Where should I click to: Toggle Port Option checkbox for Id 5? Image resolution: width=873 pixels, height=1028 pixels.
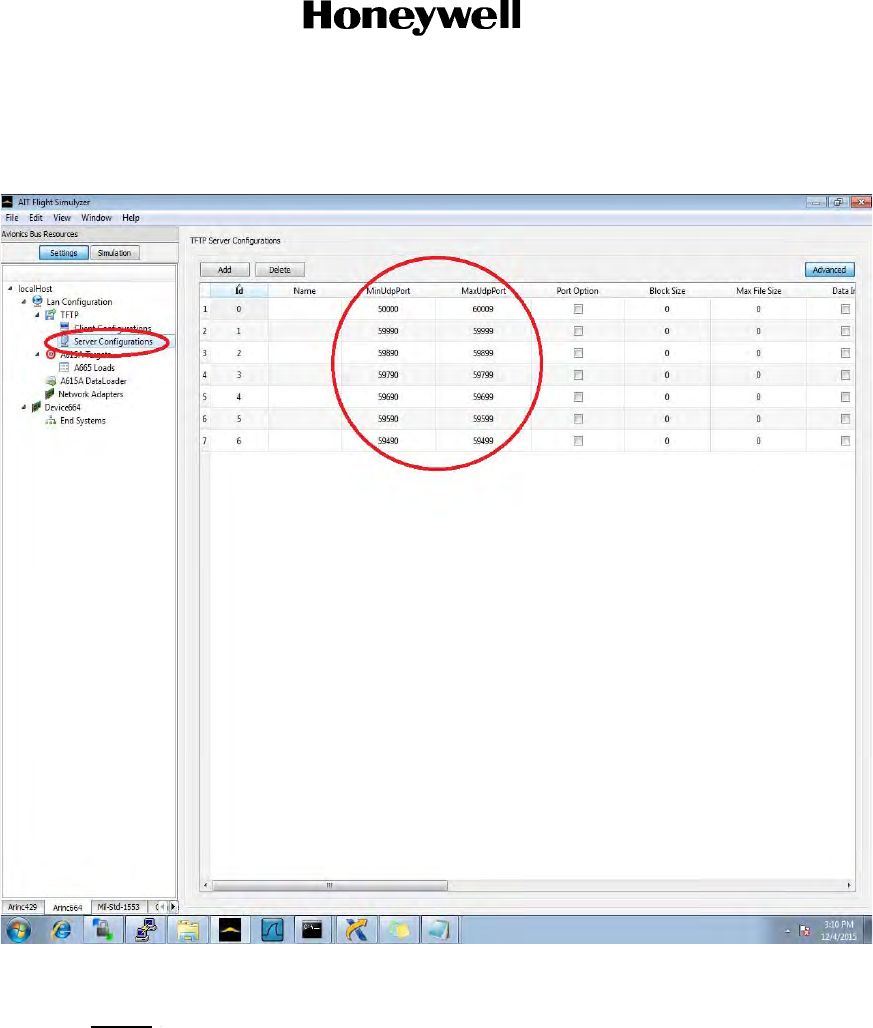click(x=578, y=419)
